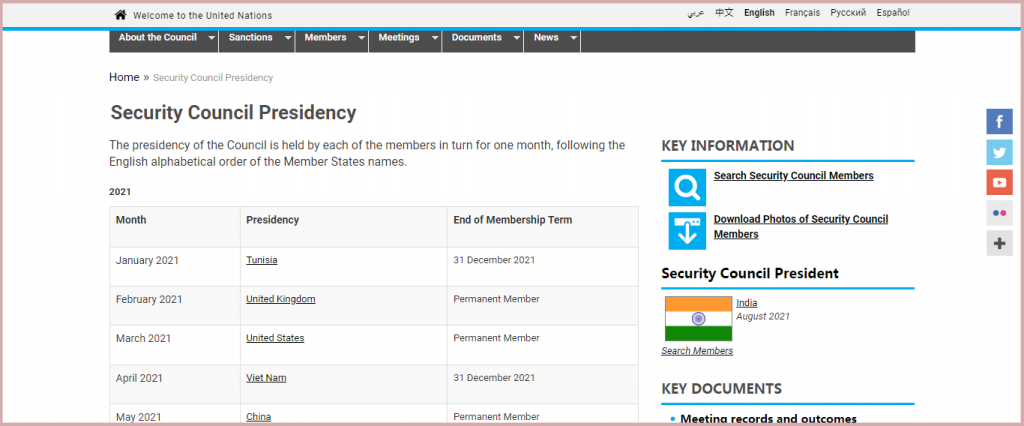Viewport: 1024px width, 426px height.
Task: Select English language
Action: (x=759, y=12)
